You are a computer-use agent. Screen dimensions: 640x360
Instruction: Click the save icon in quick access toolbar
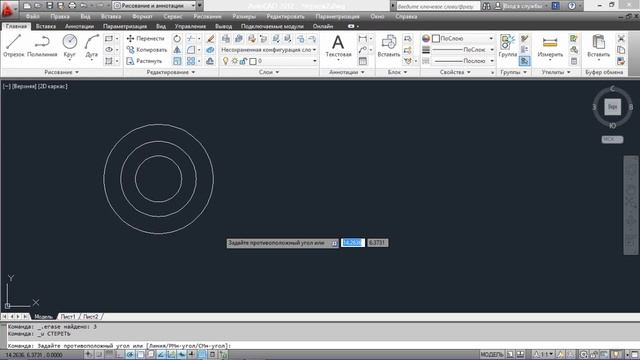(x=50, y=6)
